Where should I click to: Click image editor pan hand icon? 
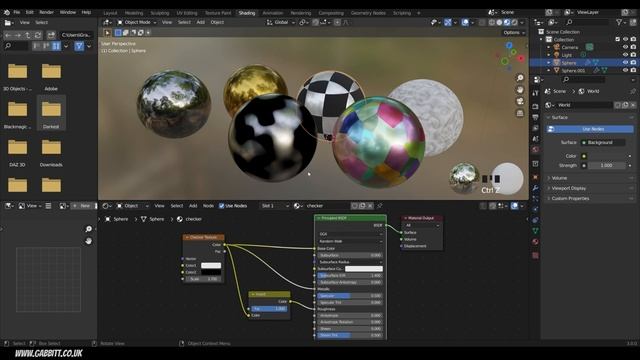pyautogui.click(x=89, y=241)
